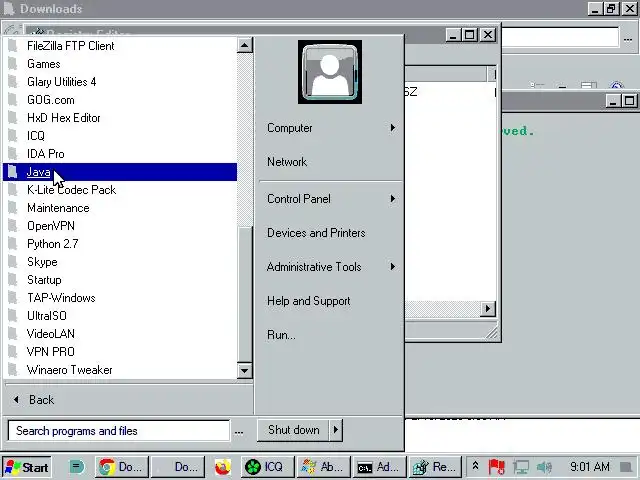The height and width of the screenshot is (480, 640).
Task: Click the ellipsis at the Downloads toolbar end
Action: 628,40
